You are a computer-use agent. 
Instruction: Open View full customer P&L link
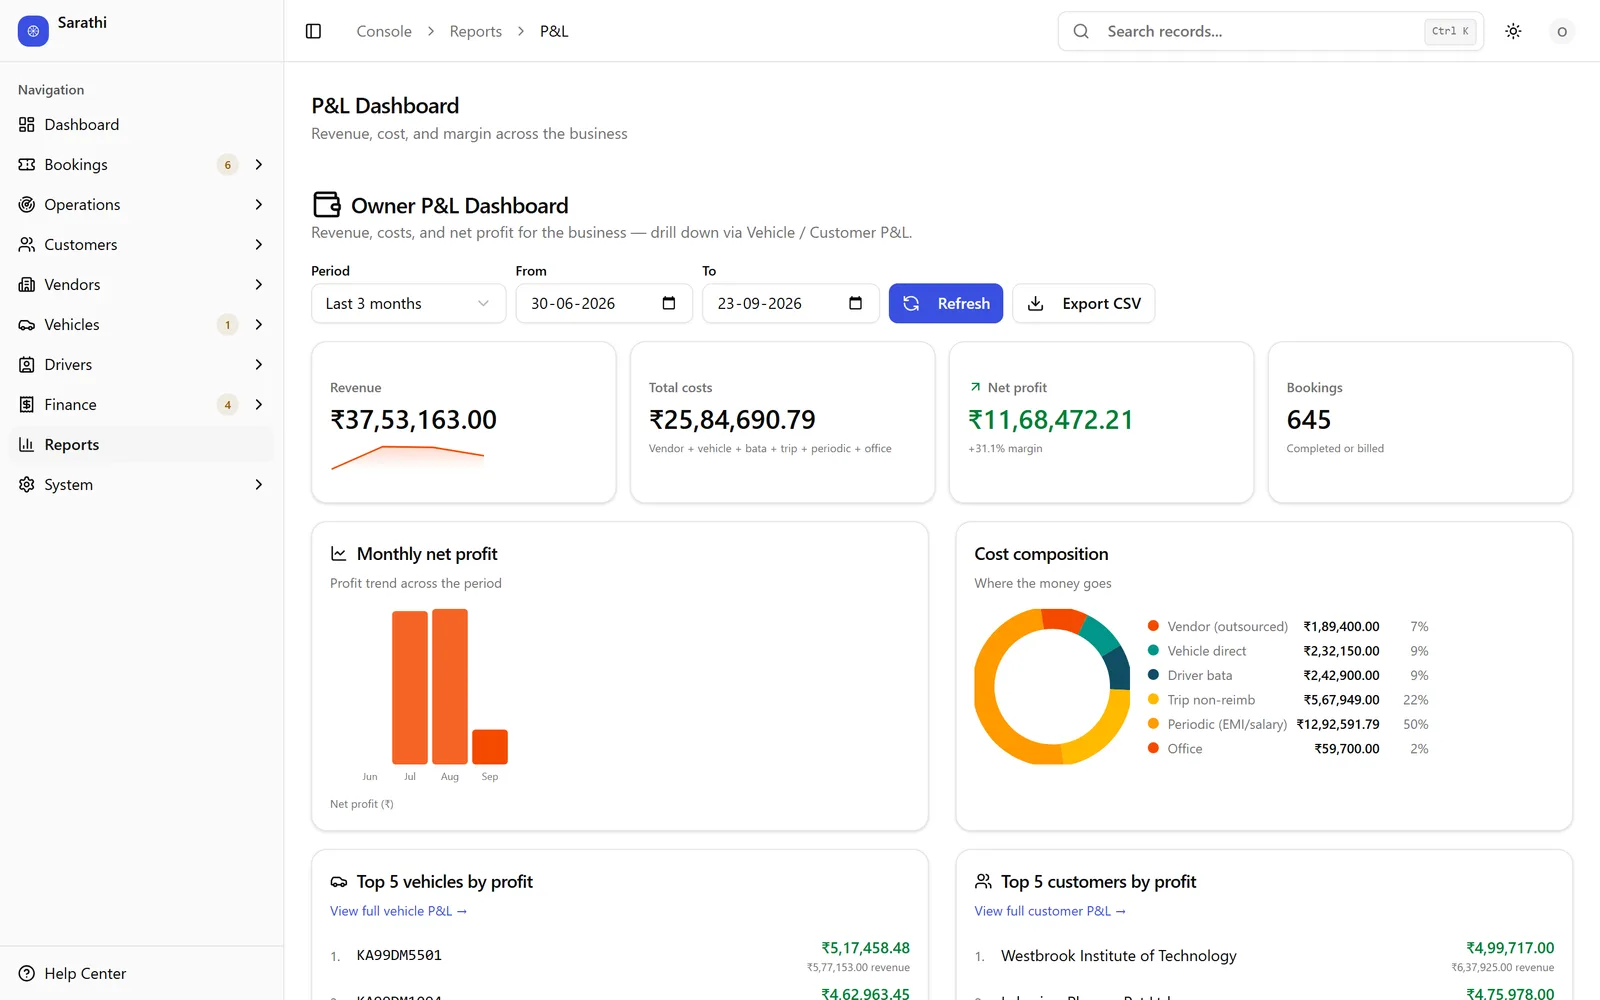1050,911
